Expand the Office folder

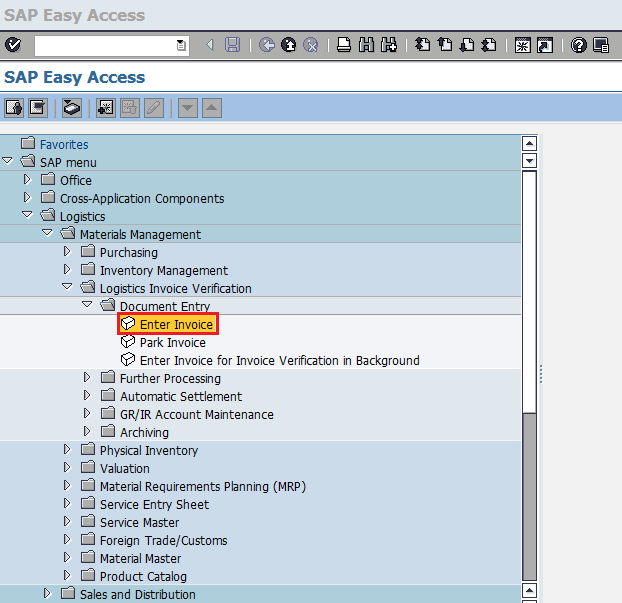pyautogui.click(x=27, y=179)
